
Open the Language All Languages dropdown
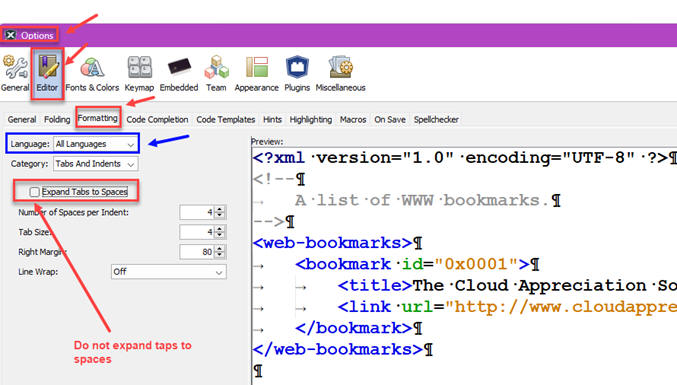[95, 144]
